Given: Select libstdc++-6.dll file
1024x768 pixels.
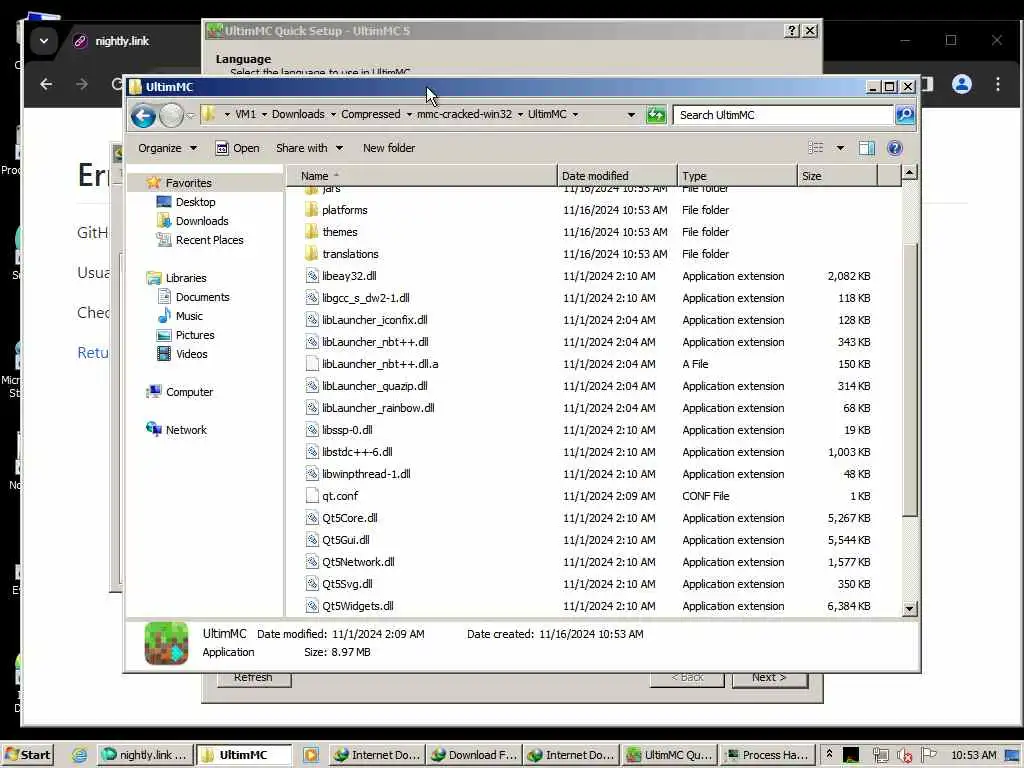Looking at the screenshot, I should point(357,452).
